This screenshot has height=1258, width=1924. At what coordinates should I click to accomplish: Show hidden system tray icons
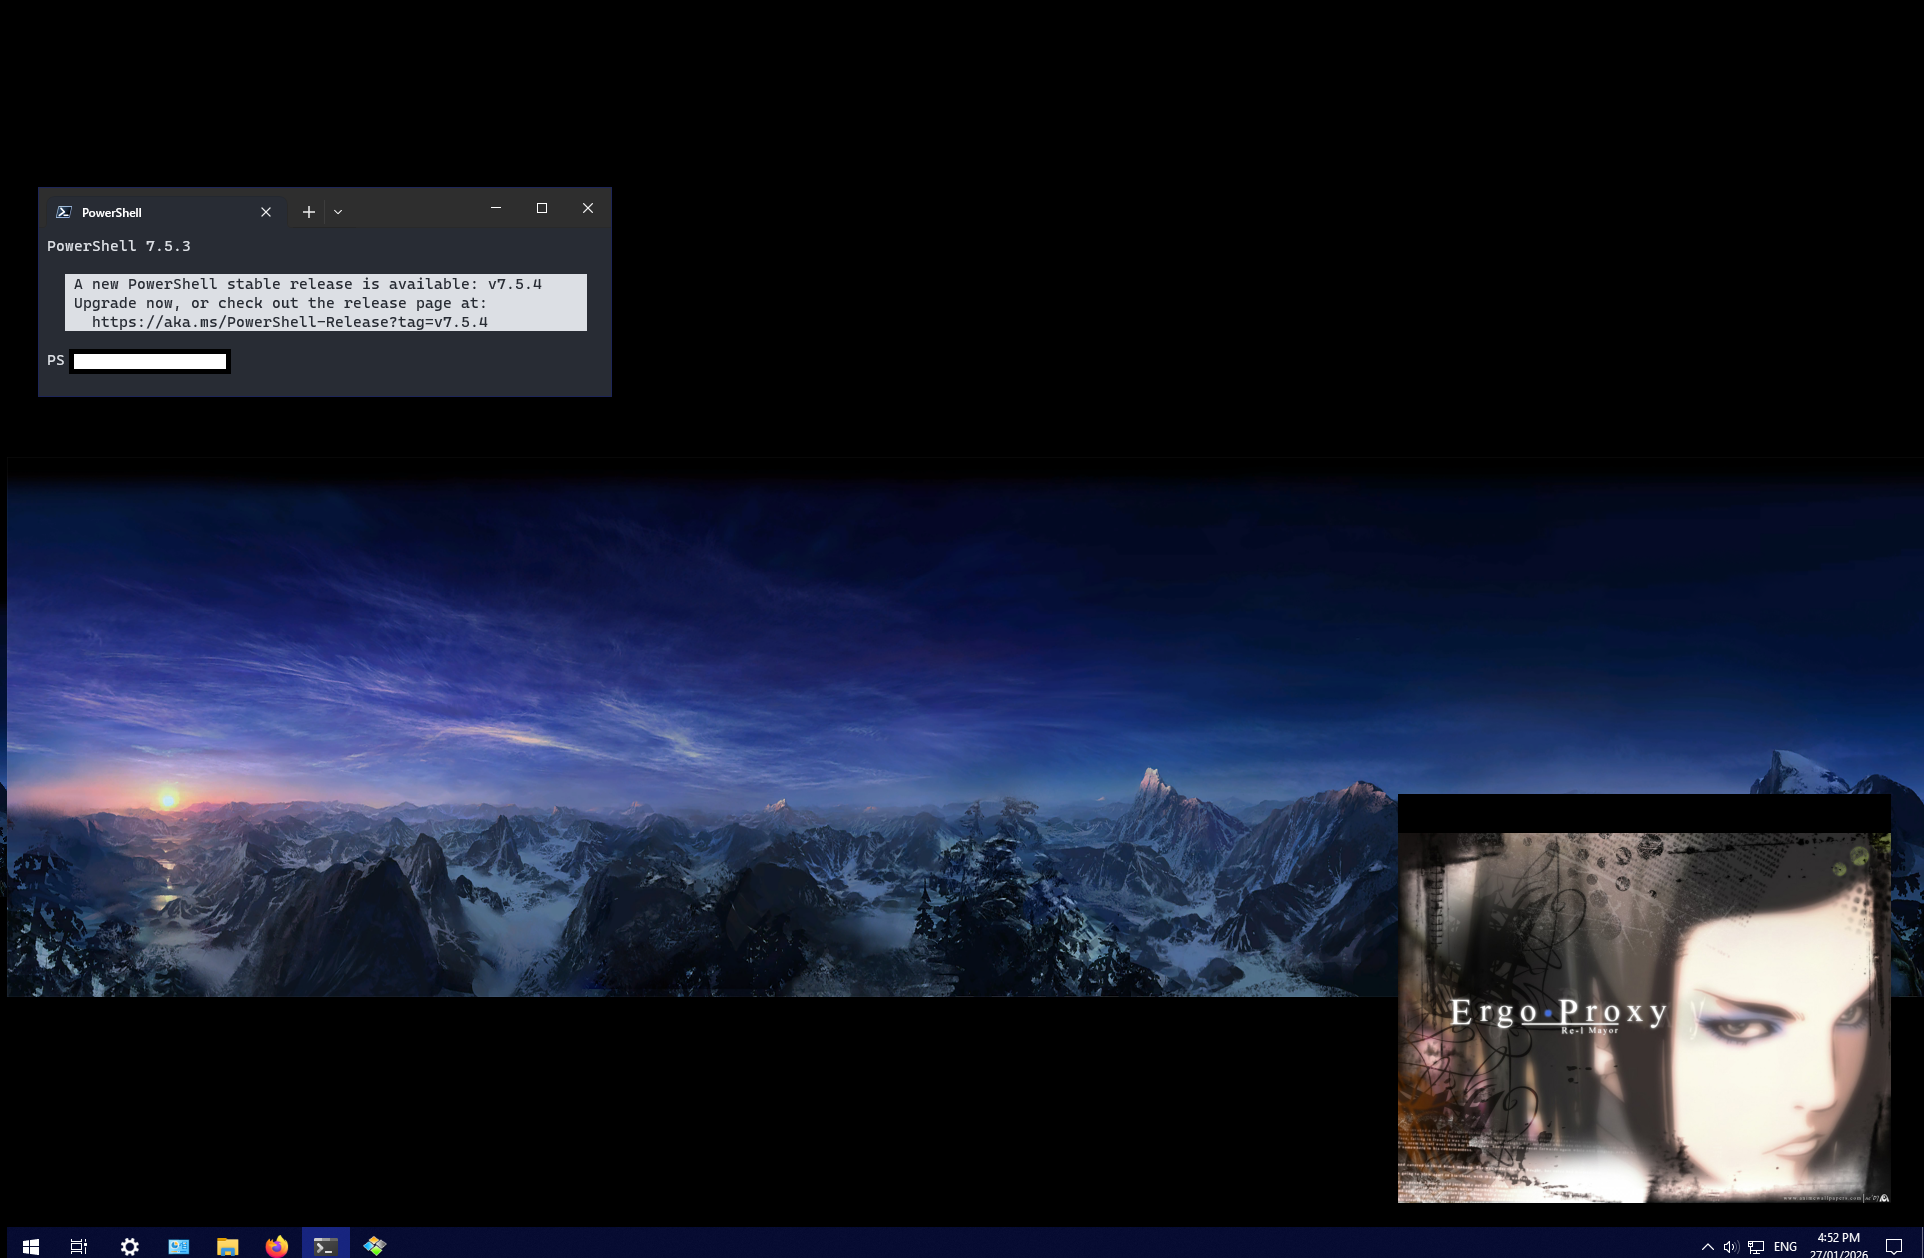click(1708, 1246)
